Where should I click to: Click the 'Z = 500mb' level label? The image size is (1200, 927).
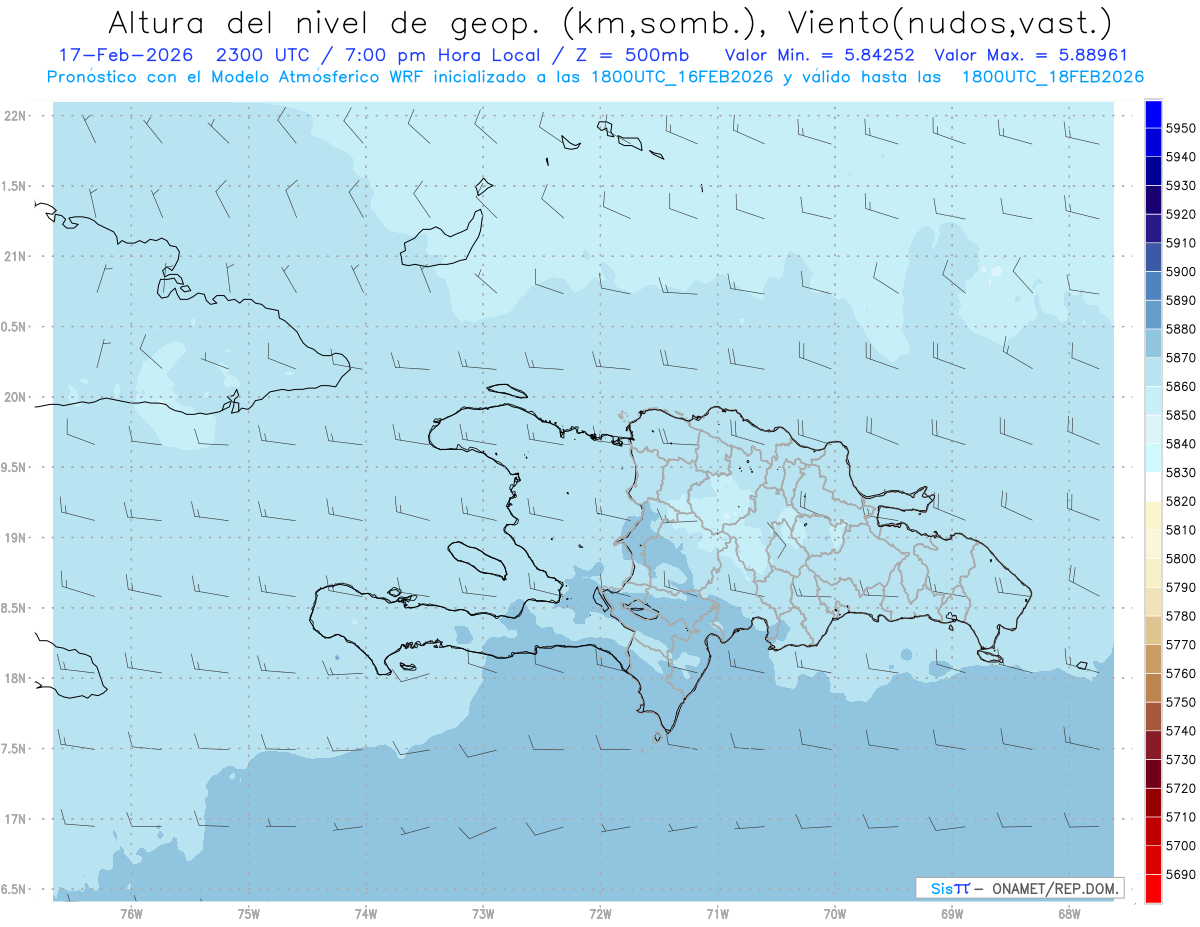click(x=629, y=55)
